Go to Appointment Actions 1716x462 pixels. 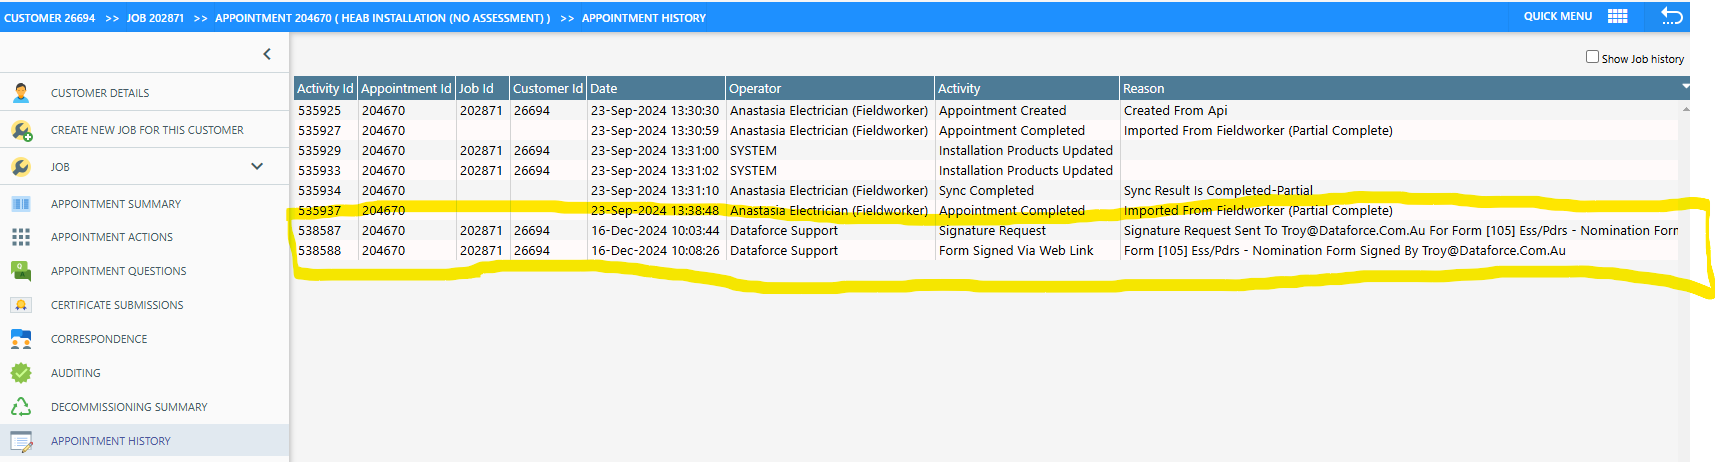coord(112,237)
